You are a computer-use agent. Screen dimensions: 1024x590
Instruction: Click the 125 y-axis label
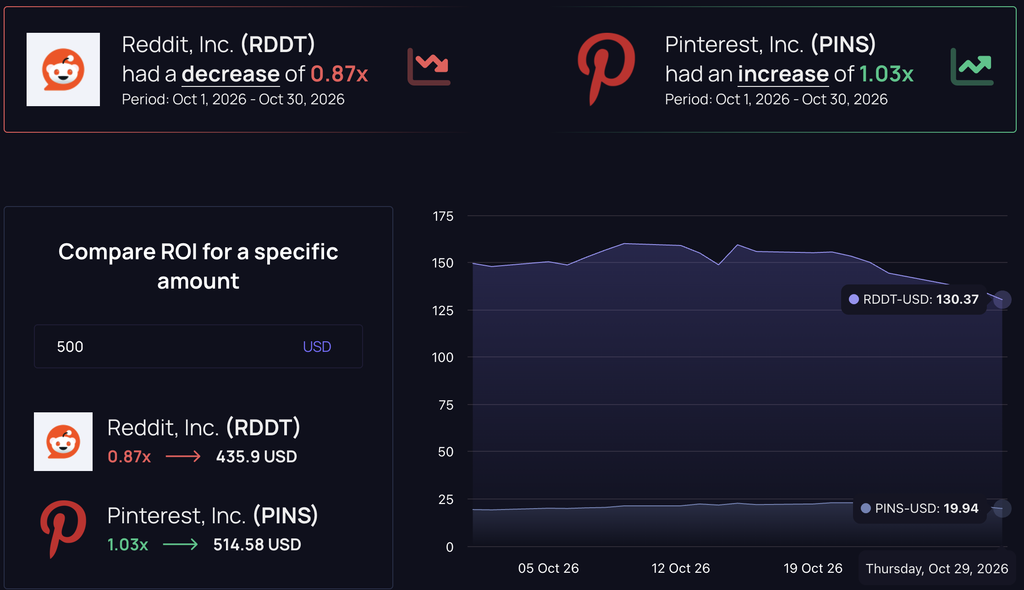pos(443,311)
